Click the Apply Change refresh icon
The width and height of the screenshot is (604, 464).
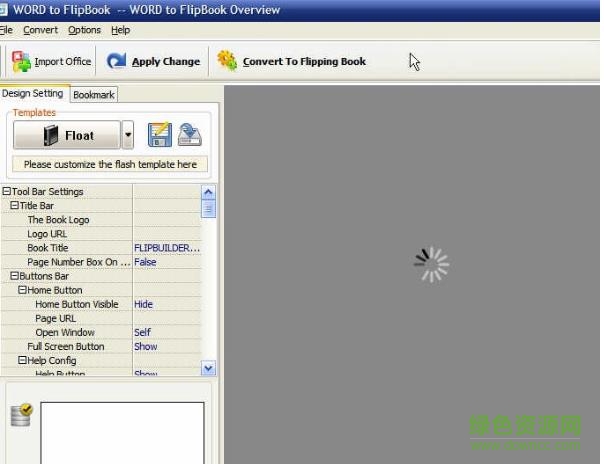[116, 61]
